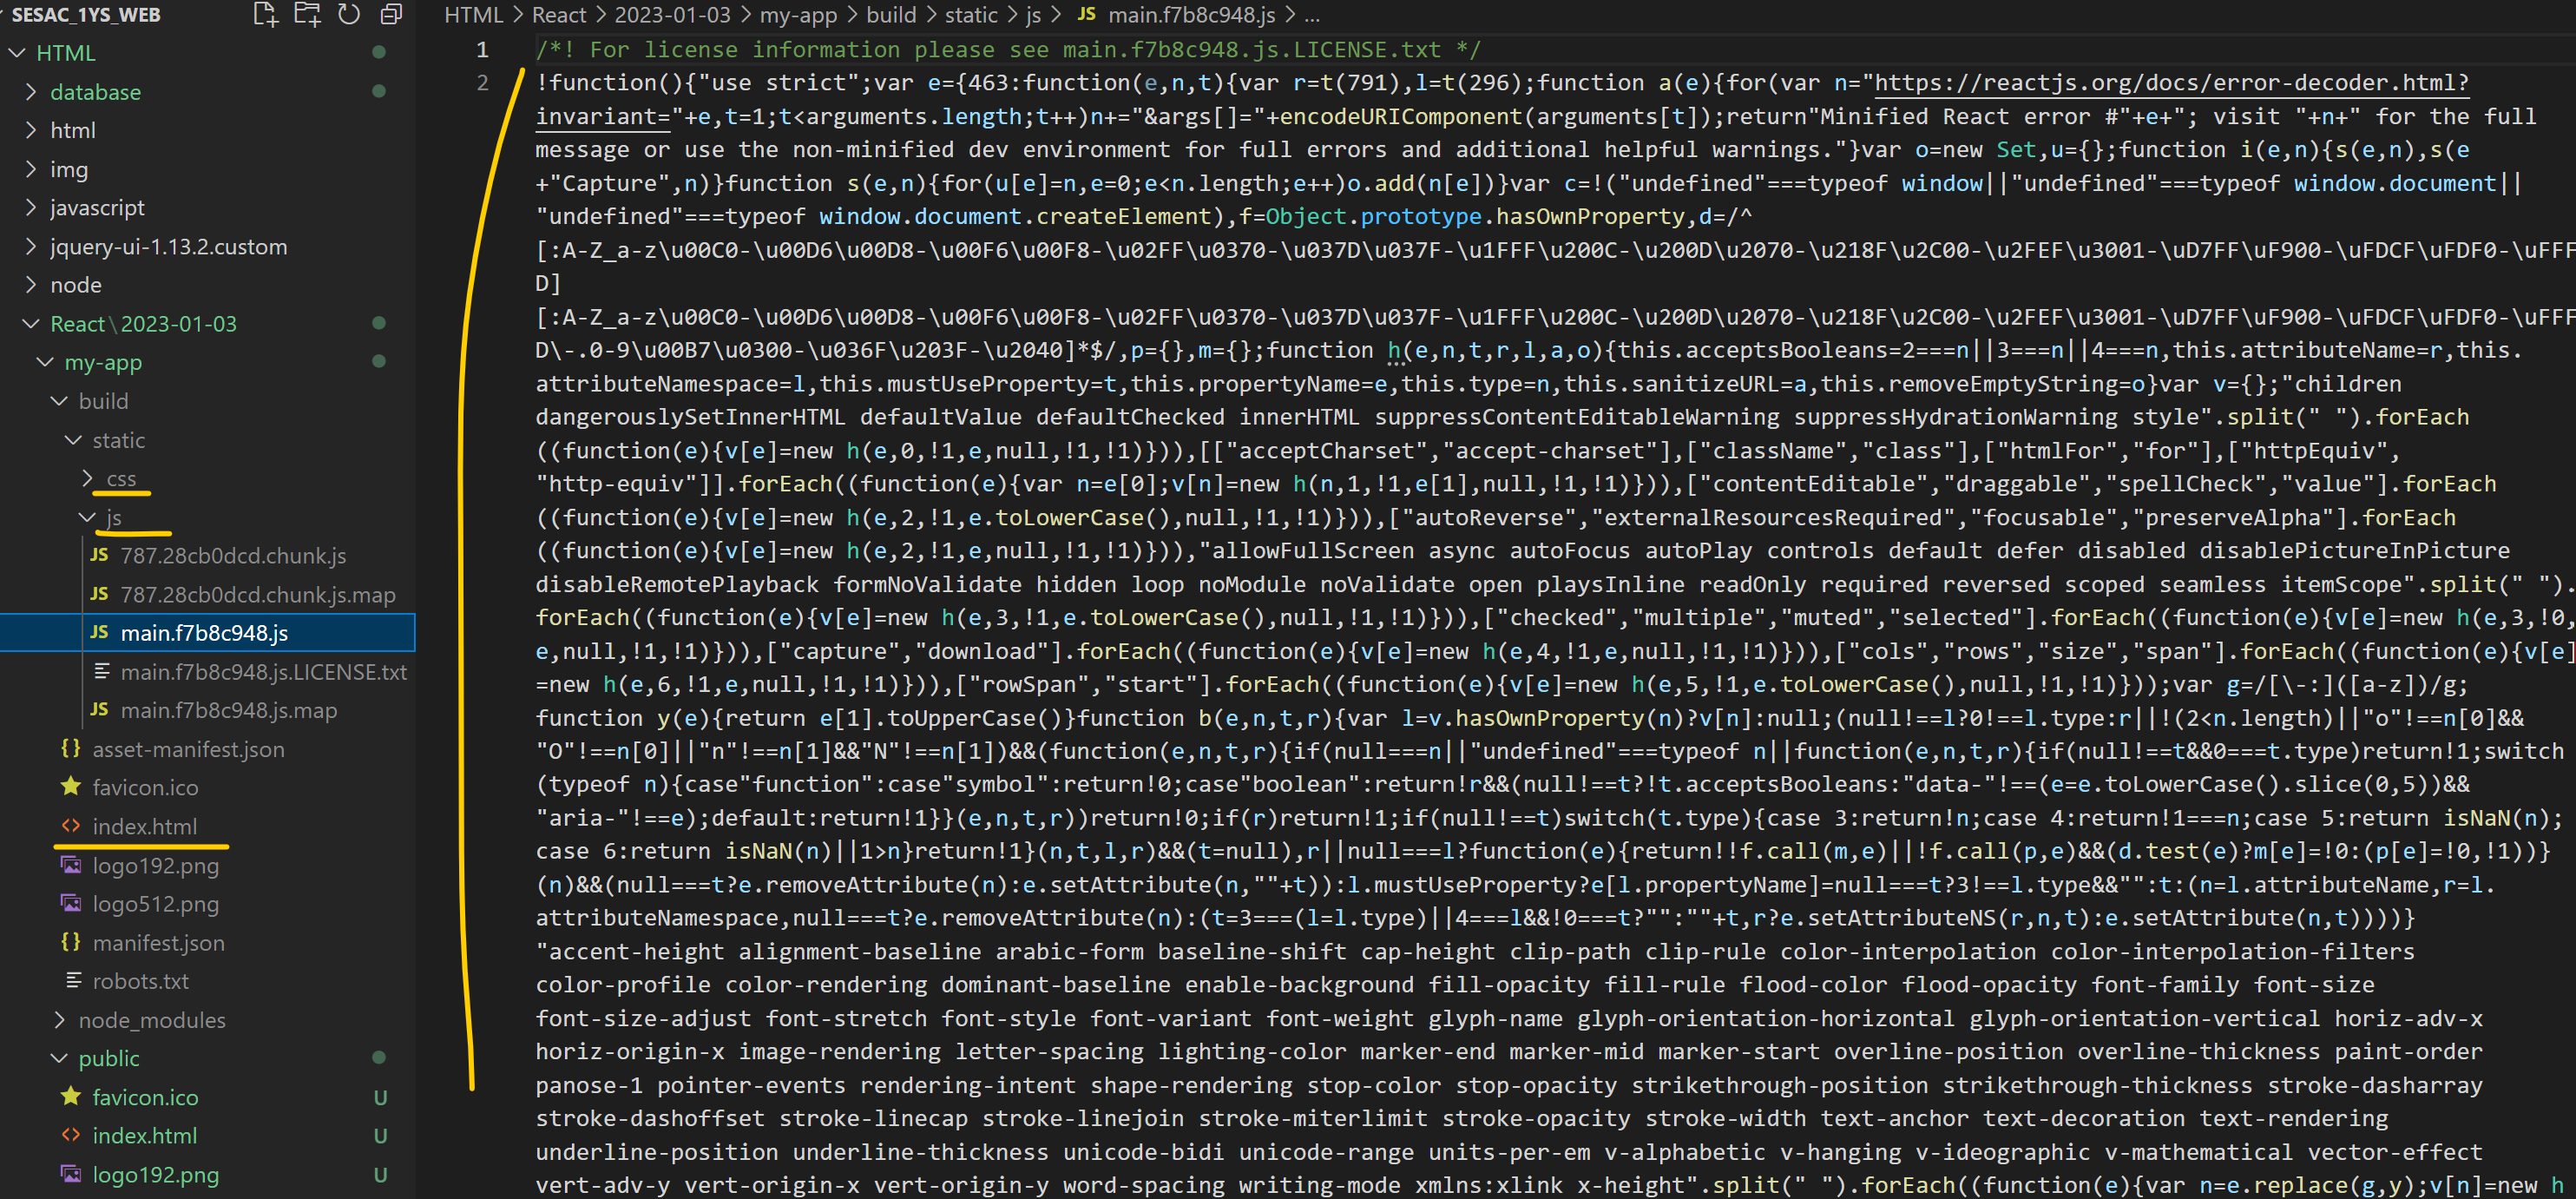The width and height of the screenshot is (2576, 1199).
Task: Select 787.28cb0dcd.chunk.js in the file tree
Action: tap(233, 556)
